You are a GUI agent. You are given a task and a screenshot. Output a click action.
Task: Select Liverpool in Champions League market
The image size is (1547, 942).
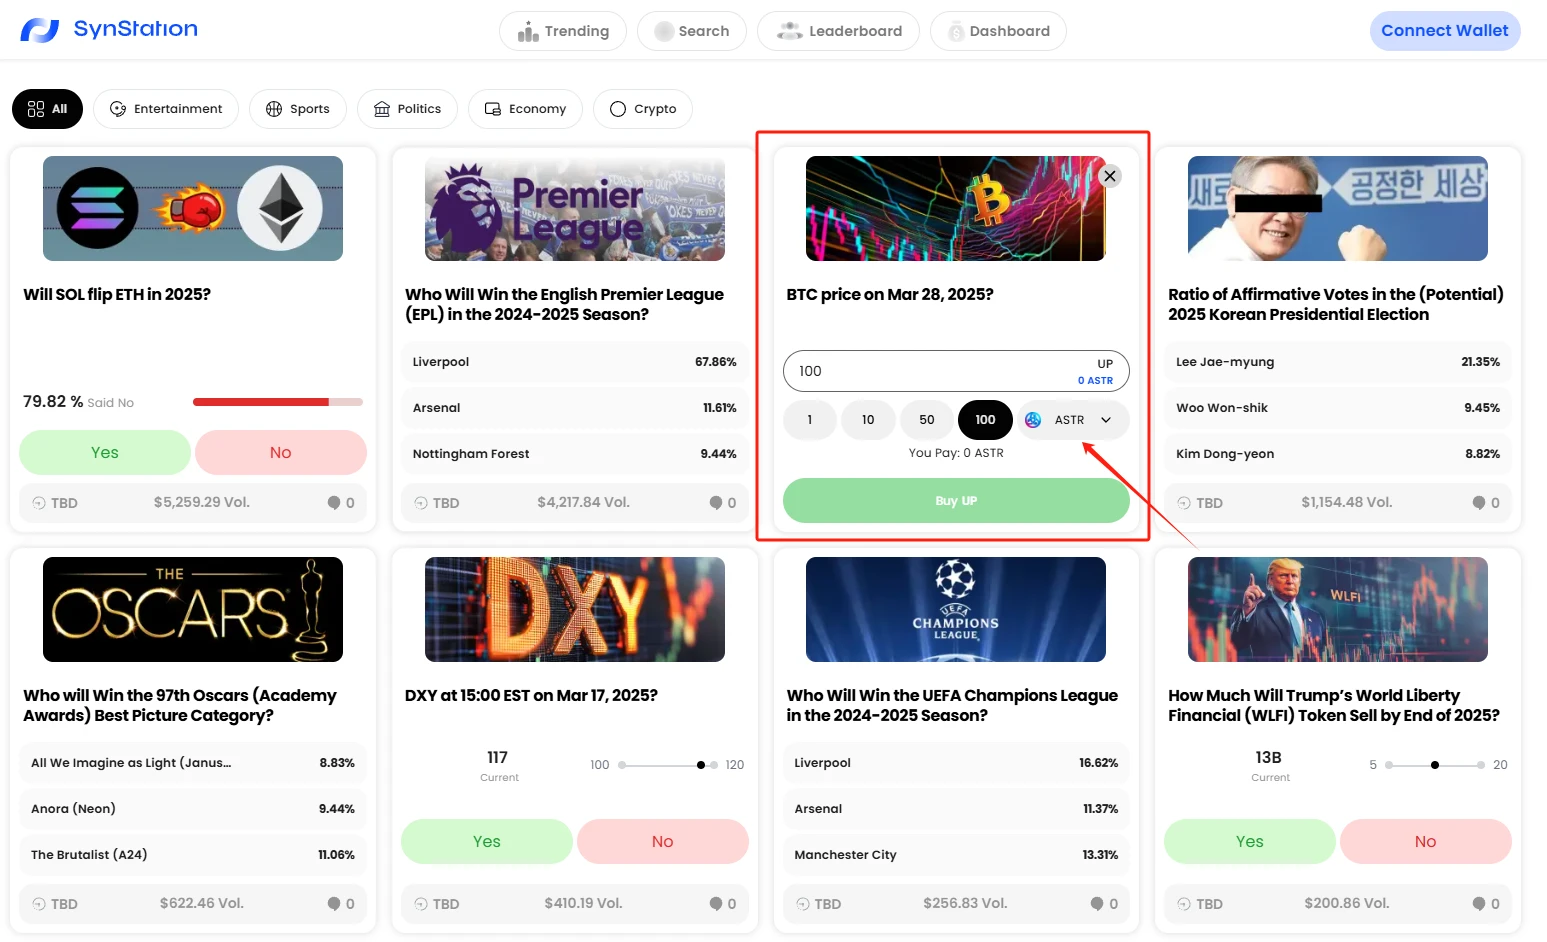(x=956, y=763)
